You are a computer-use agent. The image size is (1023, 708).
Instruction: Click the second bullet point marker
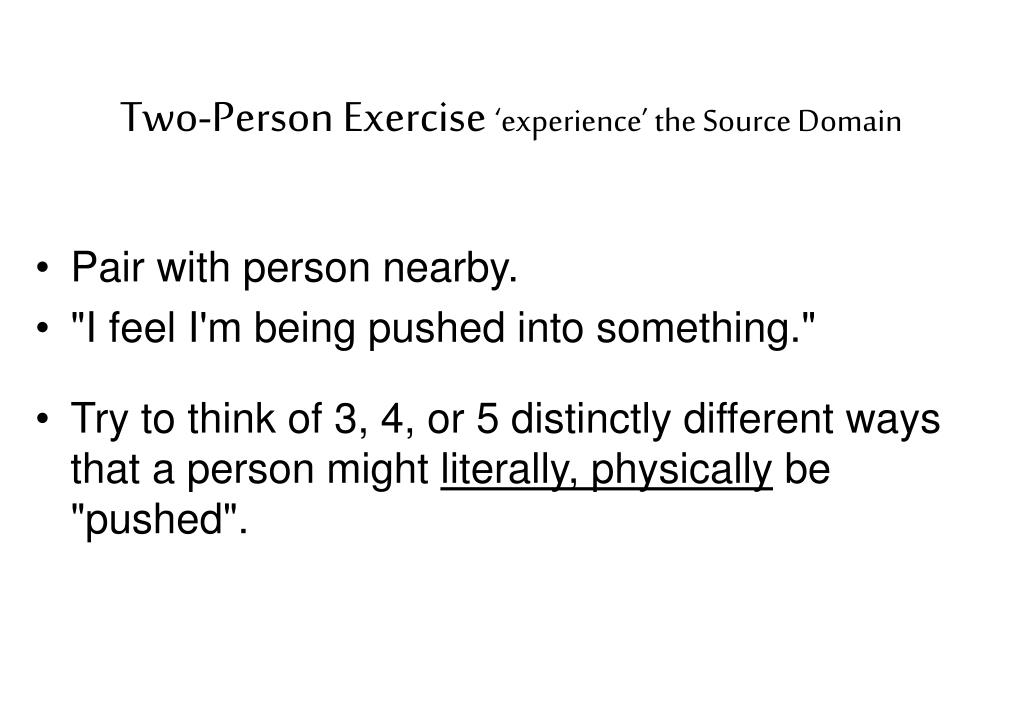coord(43,328)
